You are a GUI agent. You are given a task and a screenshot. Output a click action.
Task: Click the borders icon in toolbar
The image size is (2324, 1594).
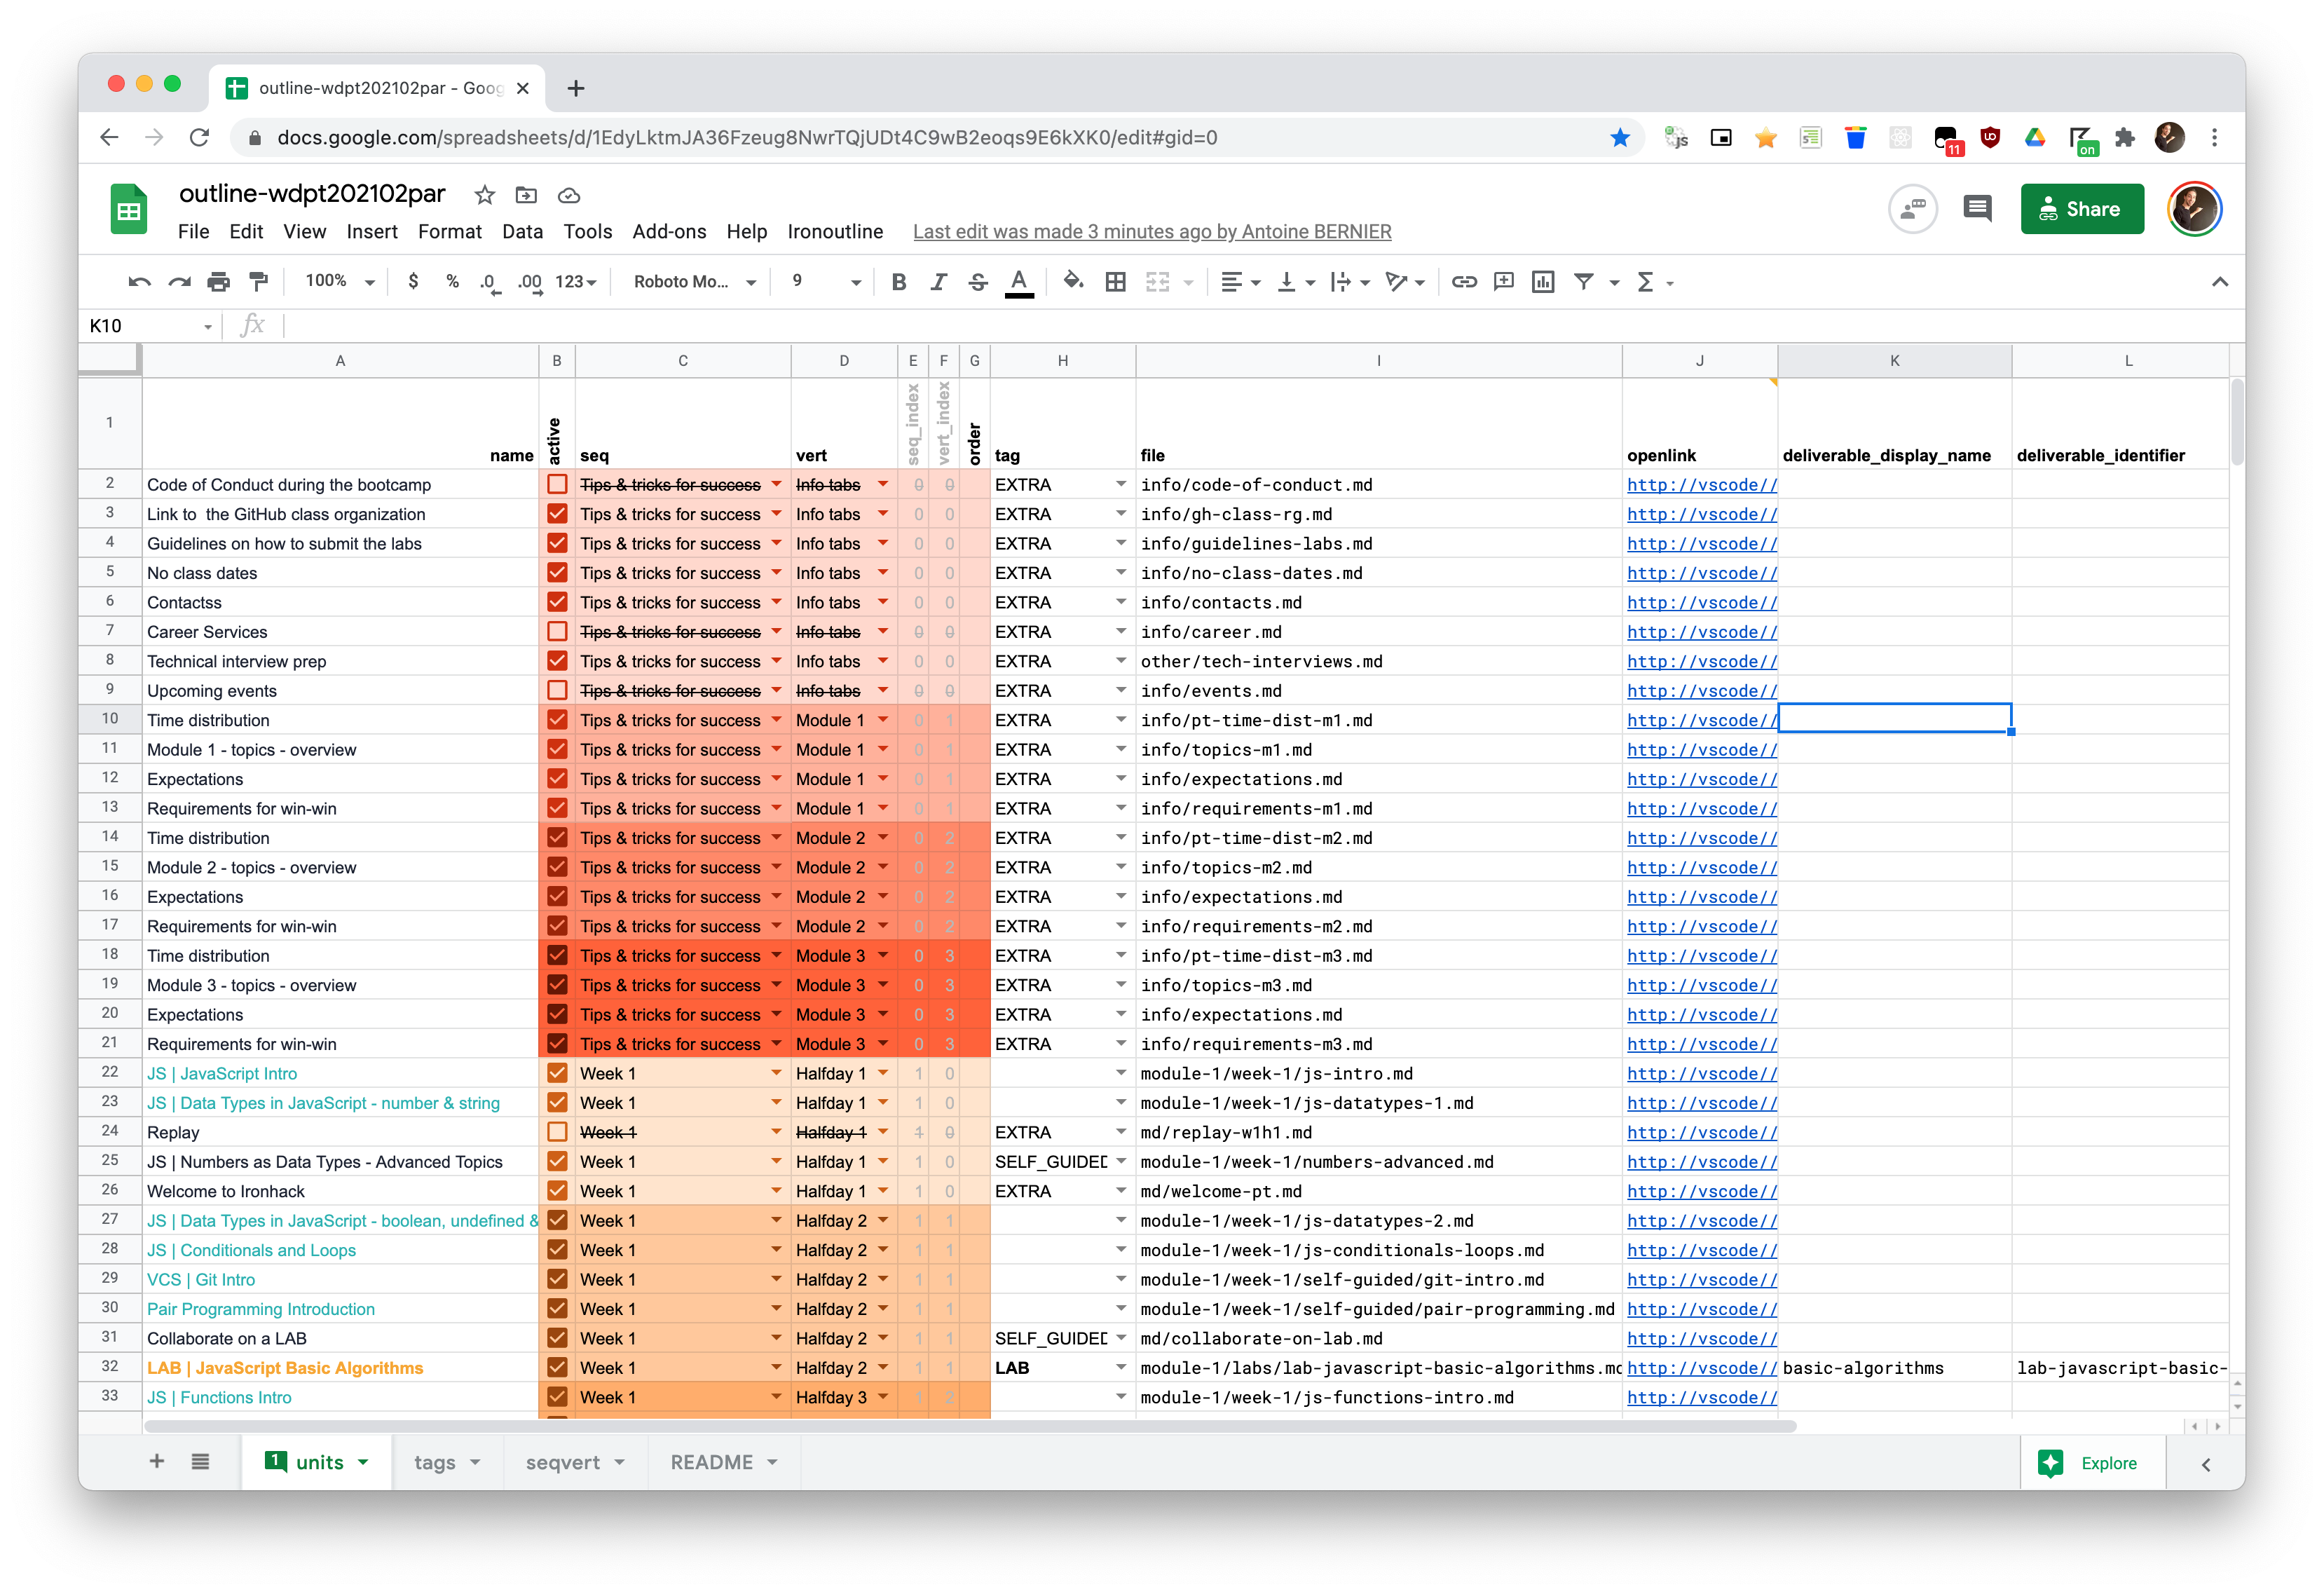tap(1114, 282)
